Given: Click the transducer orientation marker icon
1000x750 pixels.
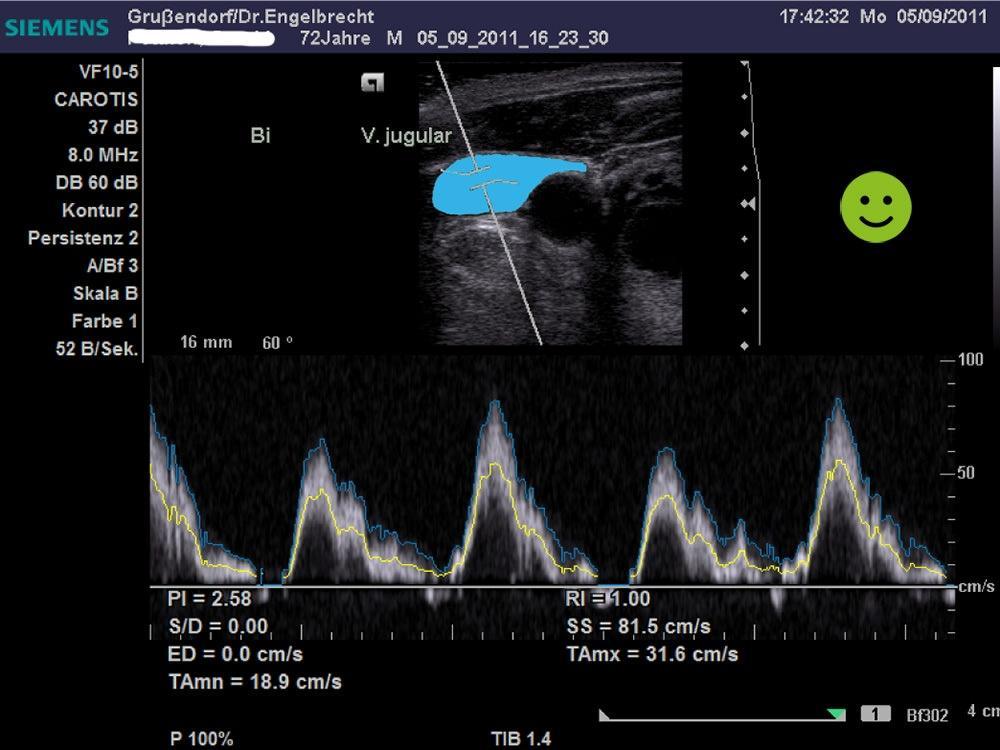Looking at the screenshot, I should coord(372,83).
